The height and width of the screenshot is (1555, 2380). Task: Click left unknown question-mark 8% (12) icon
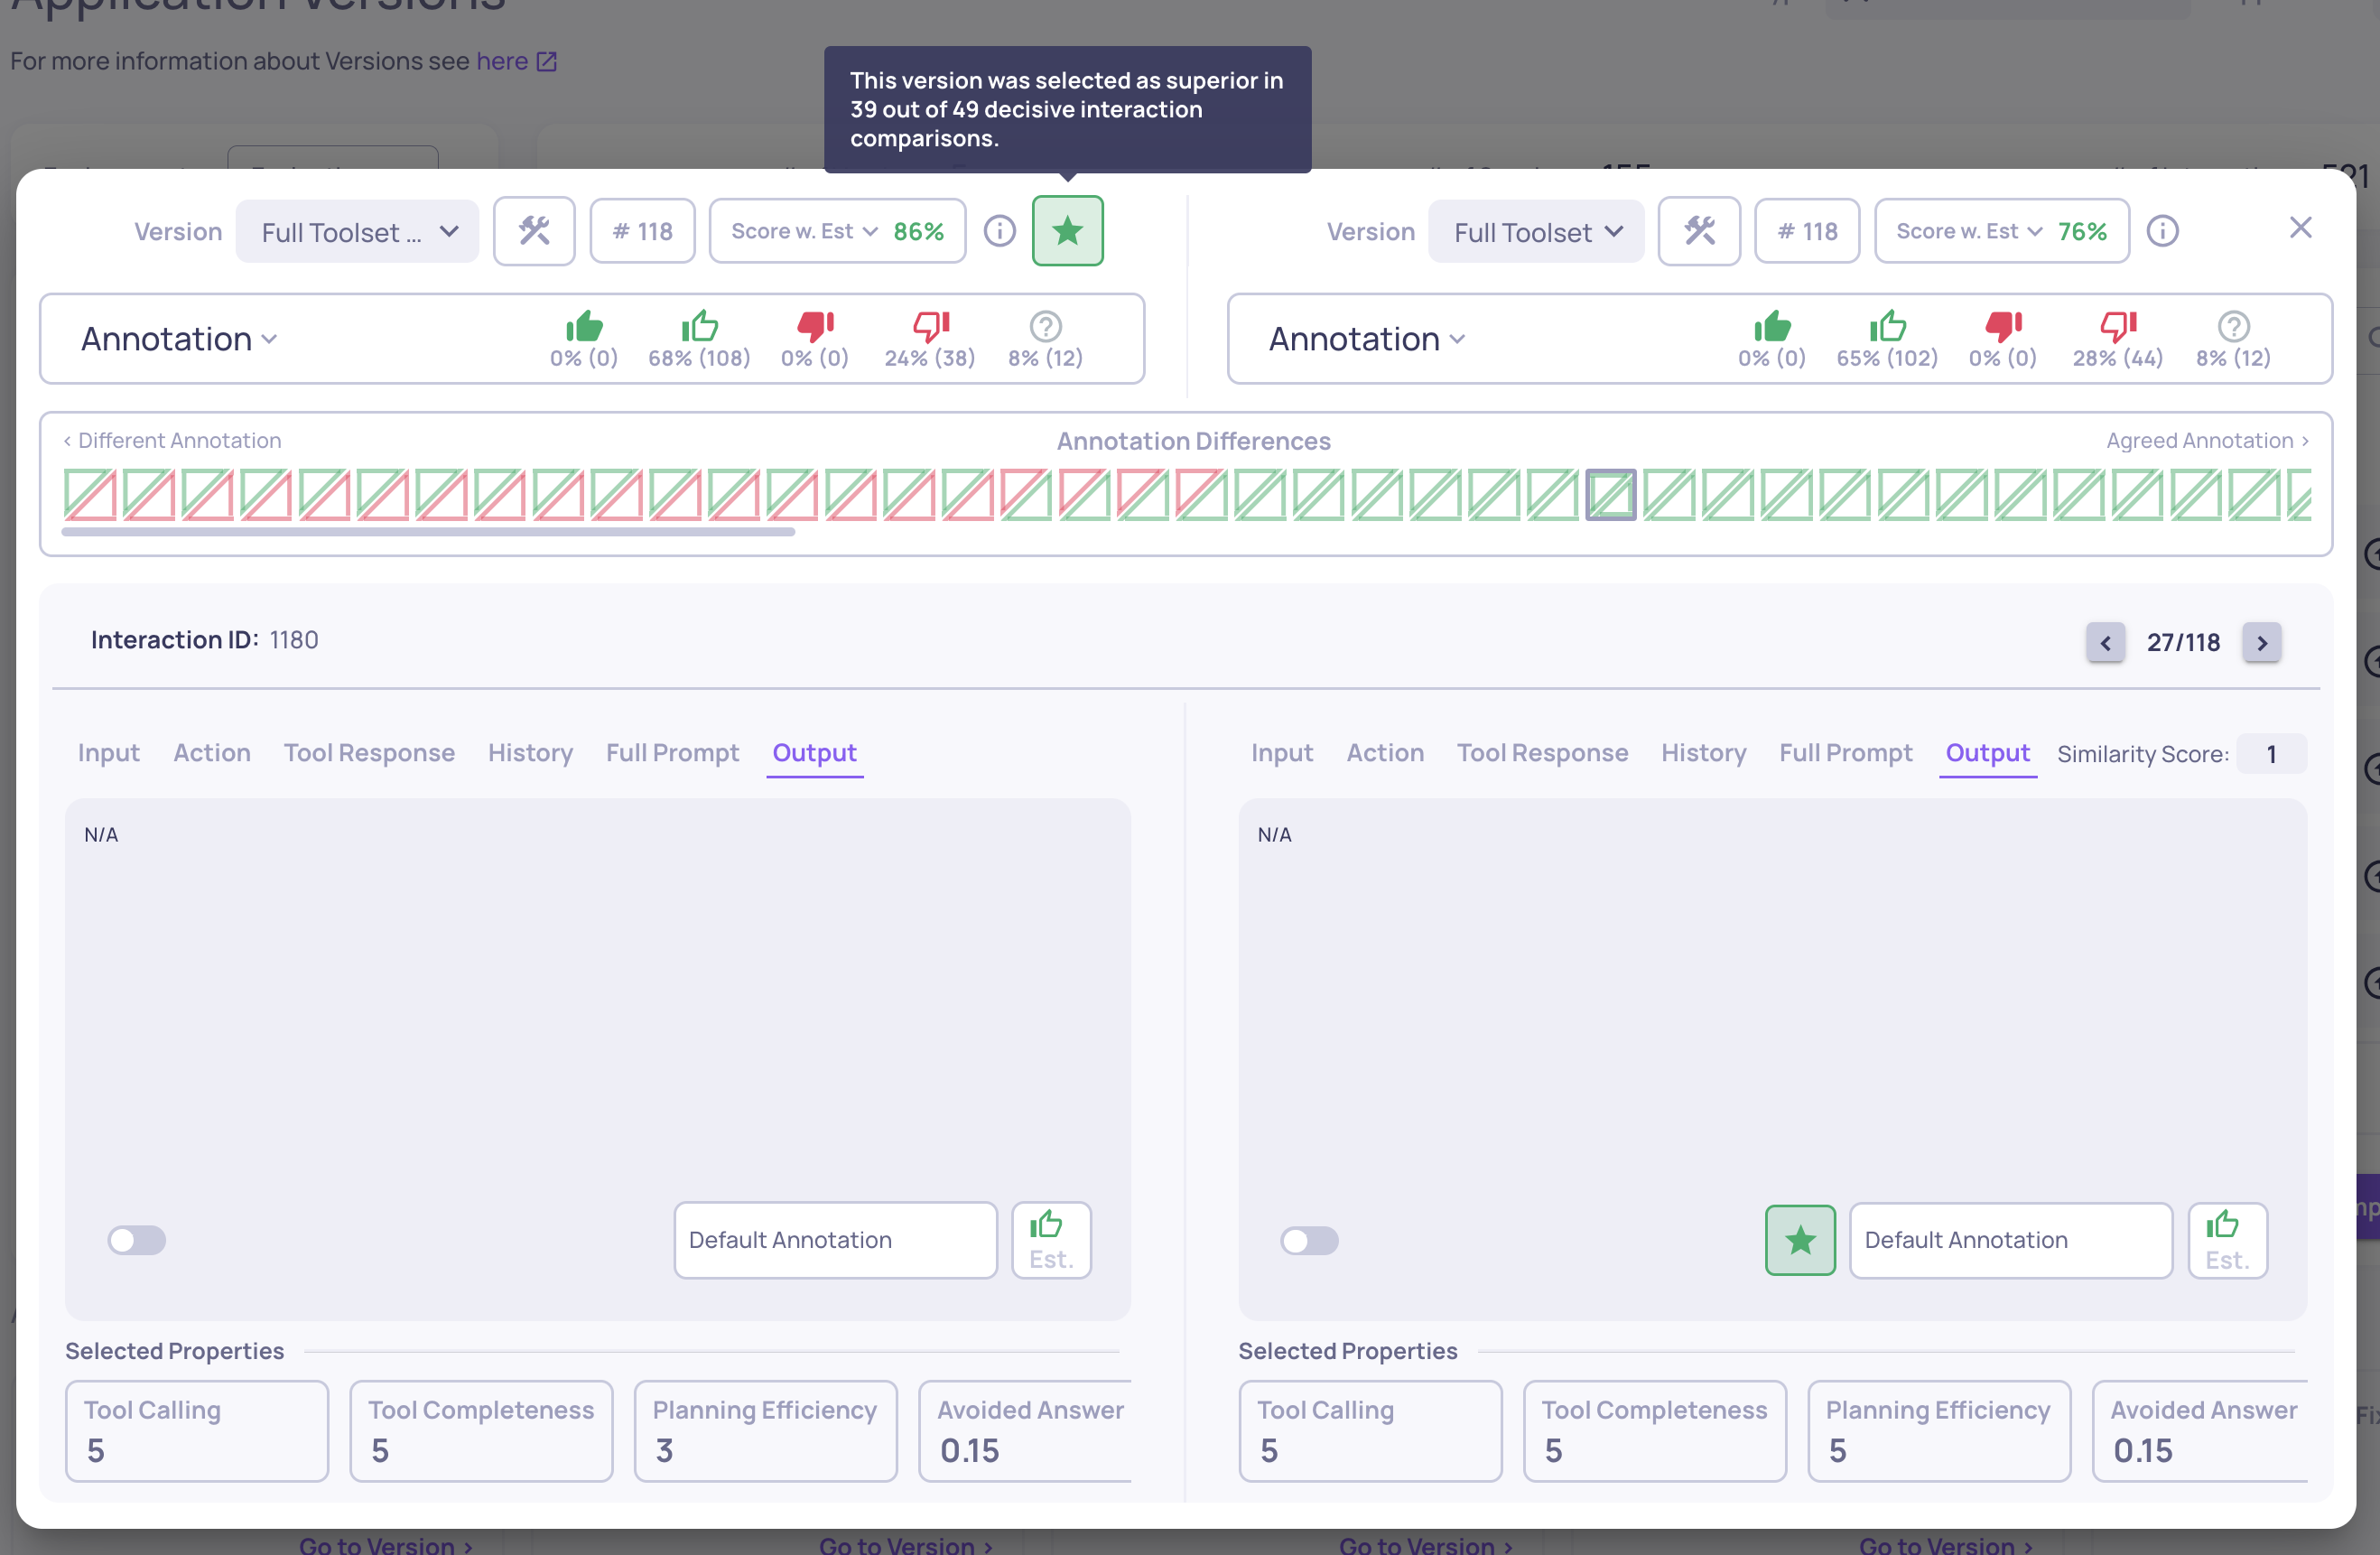[1045, 326]
